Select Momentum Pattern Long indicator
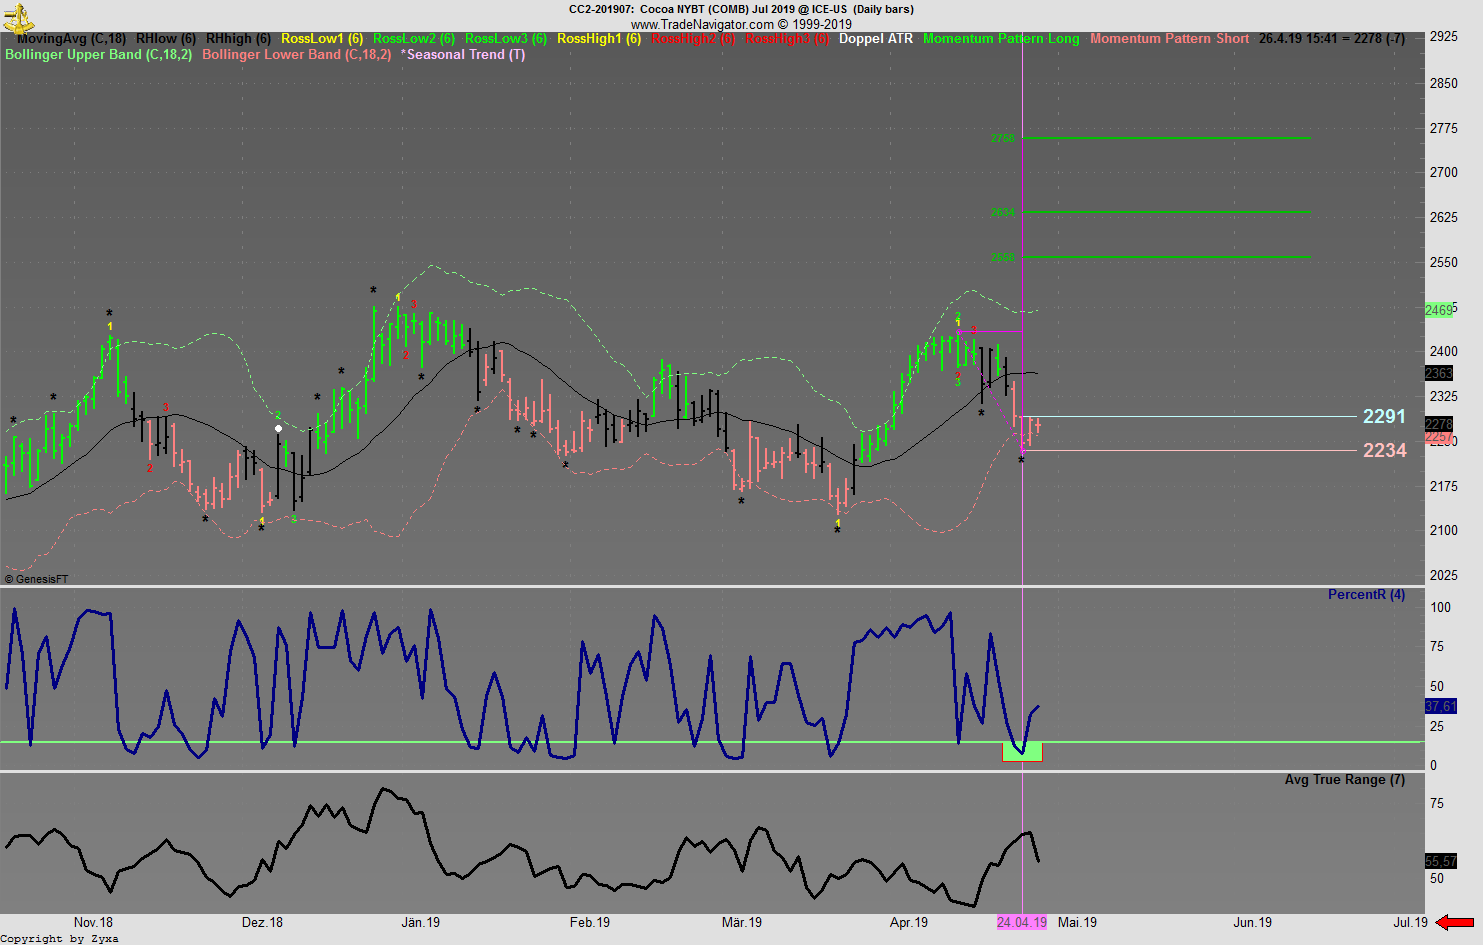The image size is (1483, 945). pyautogui.click(x=1001, y=38)
